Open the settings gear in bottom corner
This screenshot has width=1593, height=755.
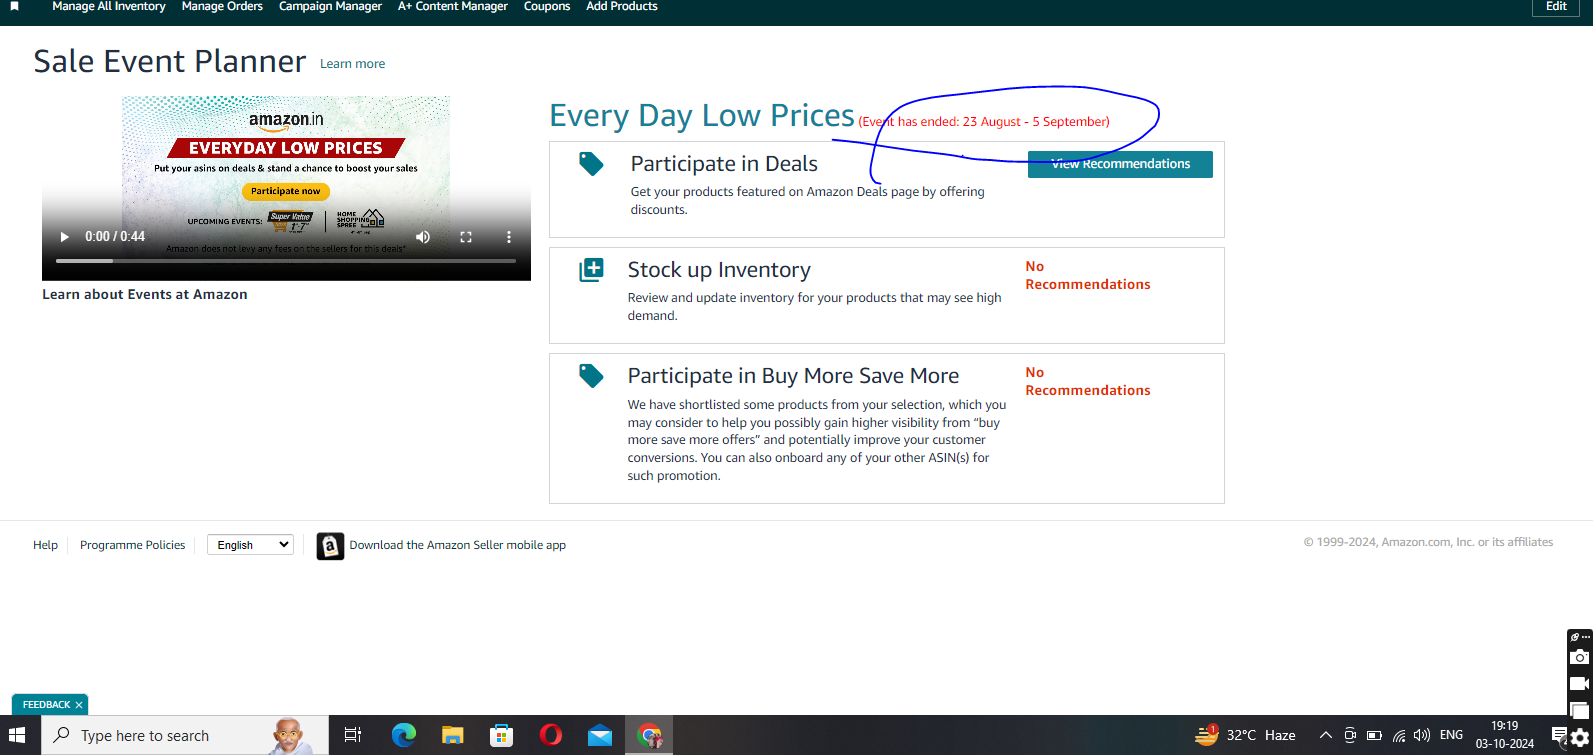coord(1580,739)
